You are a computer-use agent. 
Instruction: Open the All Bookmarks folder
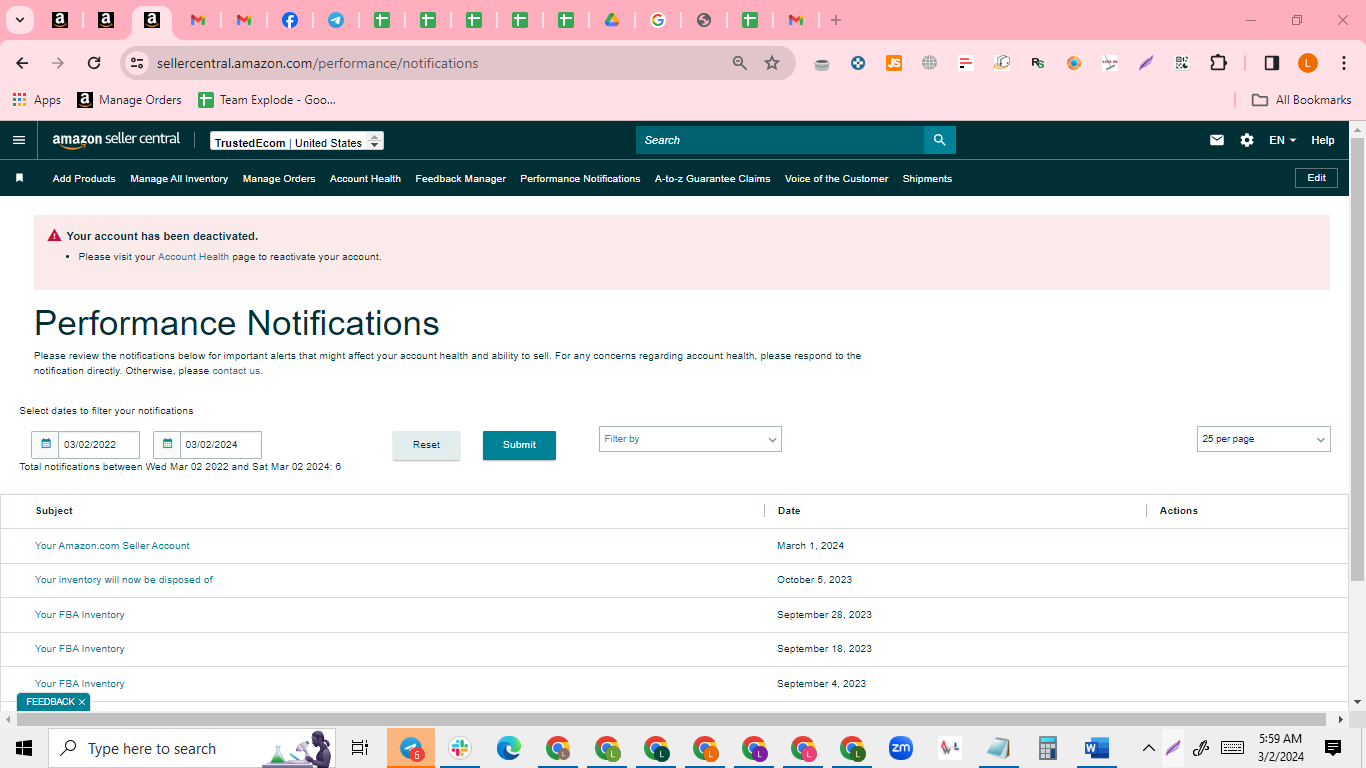click(1302, 100)
